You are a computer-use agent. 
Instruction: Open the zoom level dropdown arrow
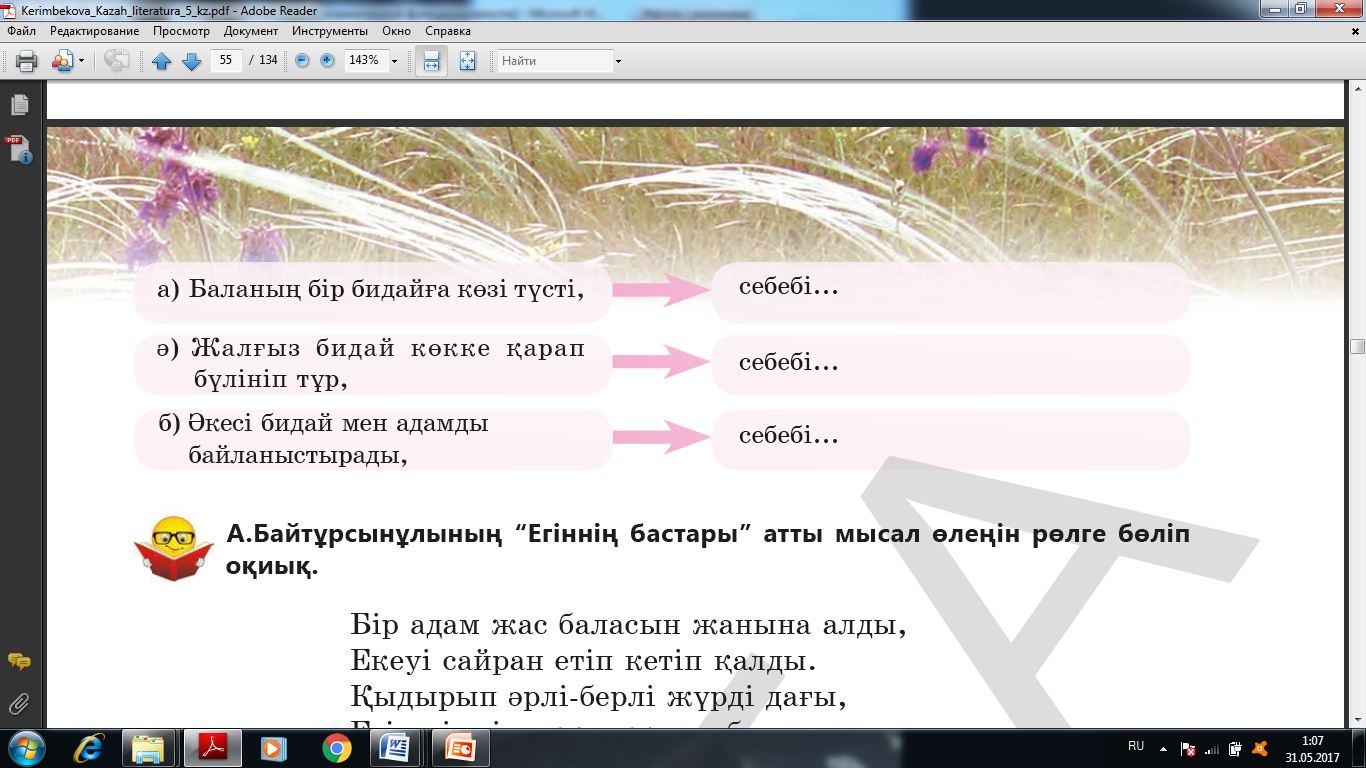point(394,61)
